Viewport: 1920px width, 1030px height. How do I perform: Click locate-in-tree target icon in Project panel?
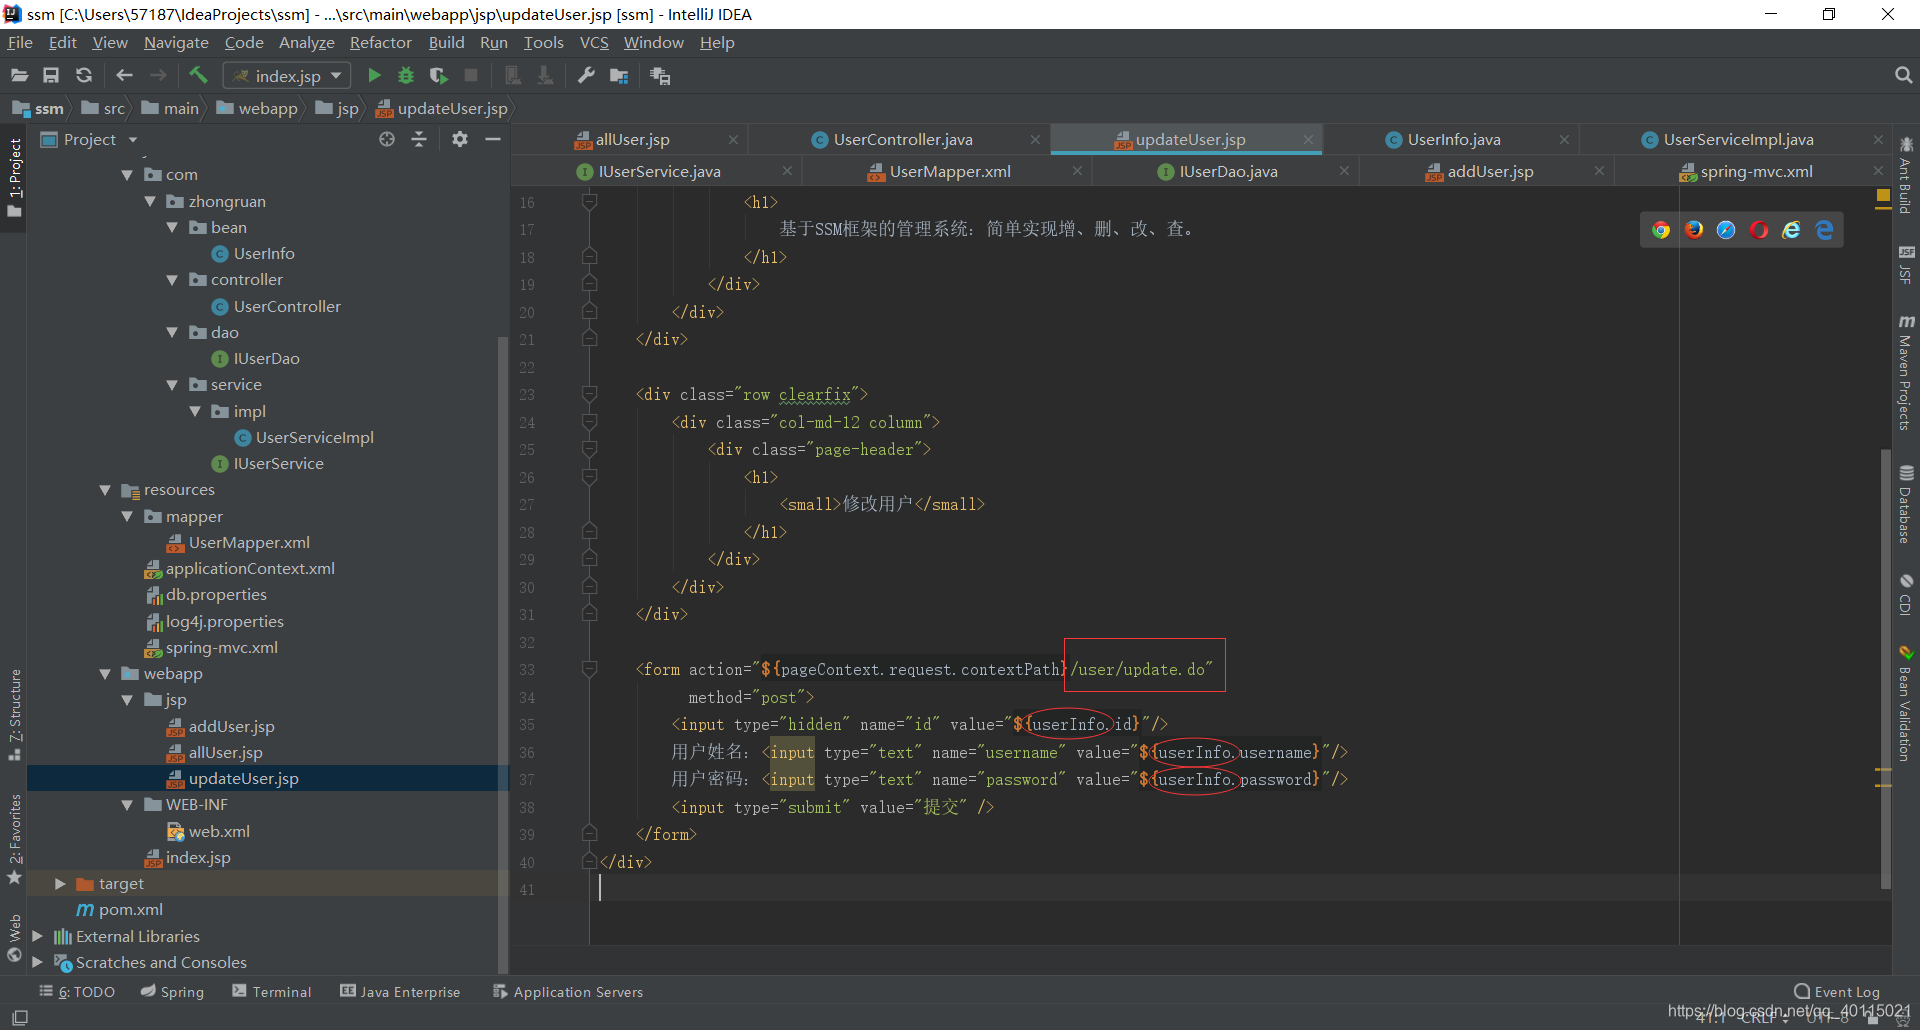click(x=387, y=139)
